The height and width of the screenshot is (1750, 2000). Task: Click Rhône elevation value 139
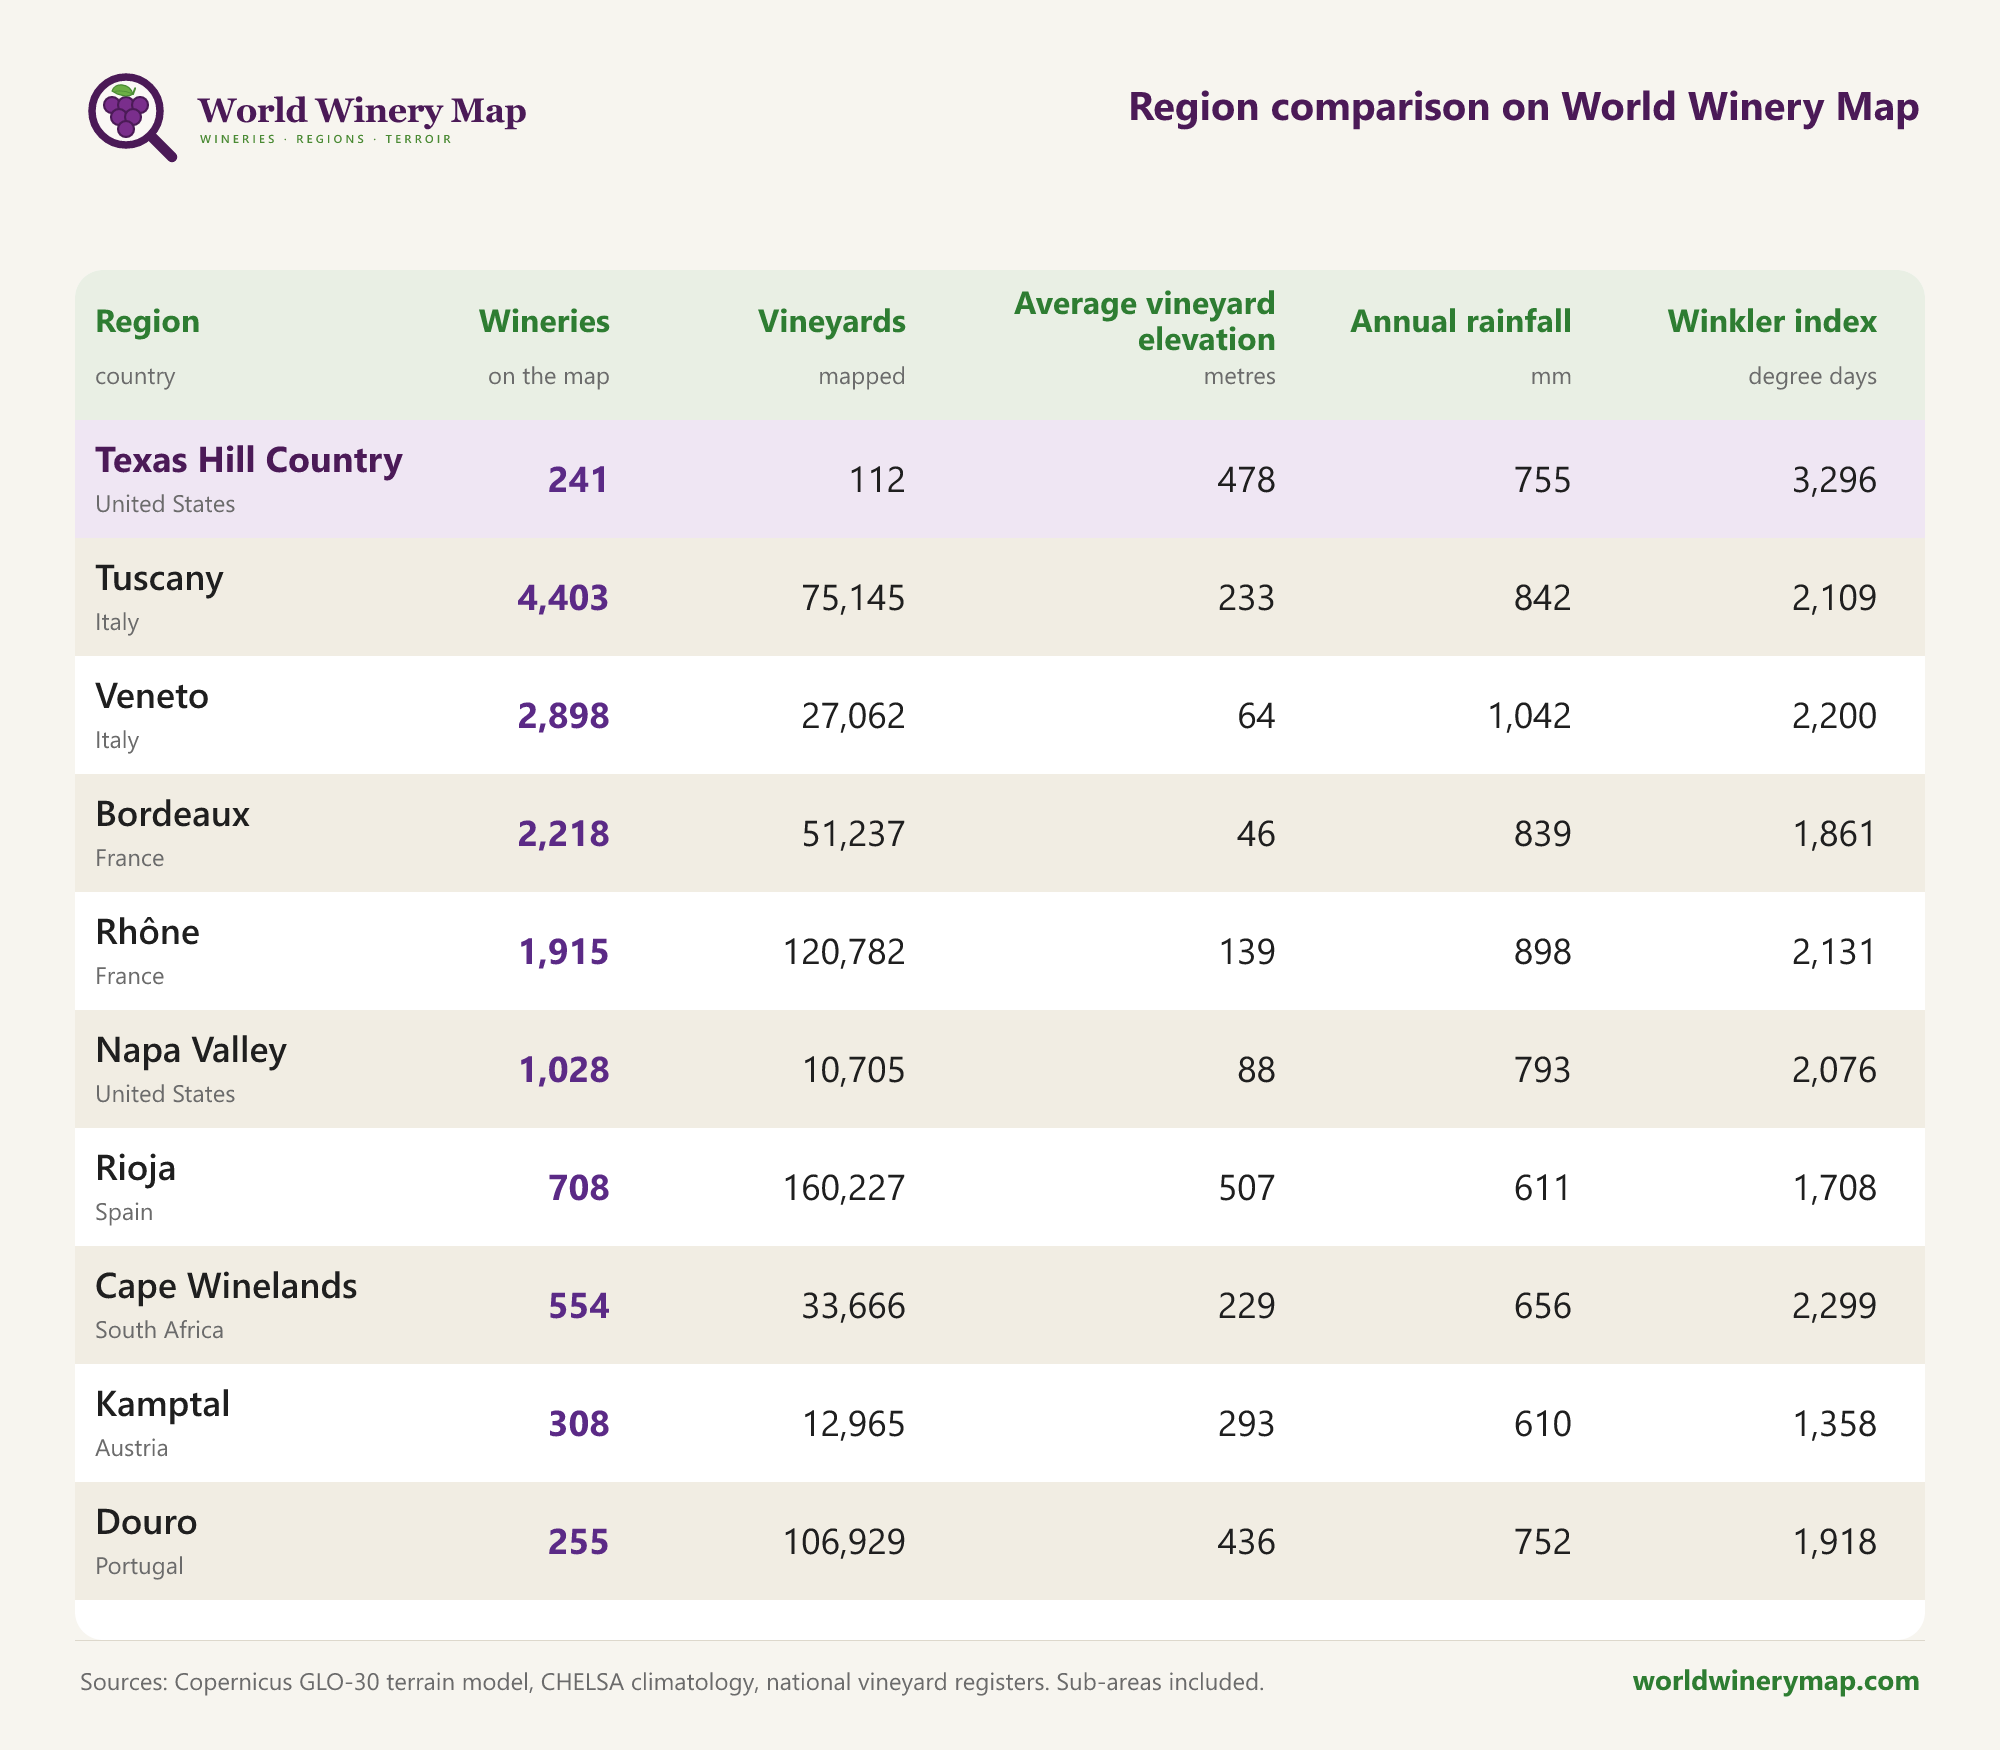click(1246, 952)
